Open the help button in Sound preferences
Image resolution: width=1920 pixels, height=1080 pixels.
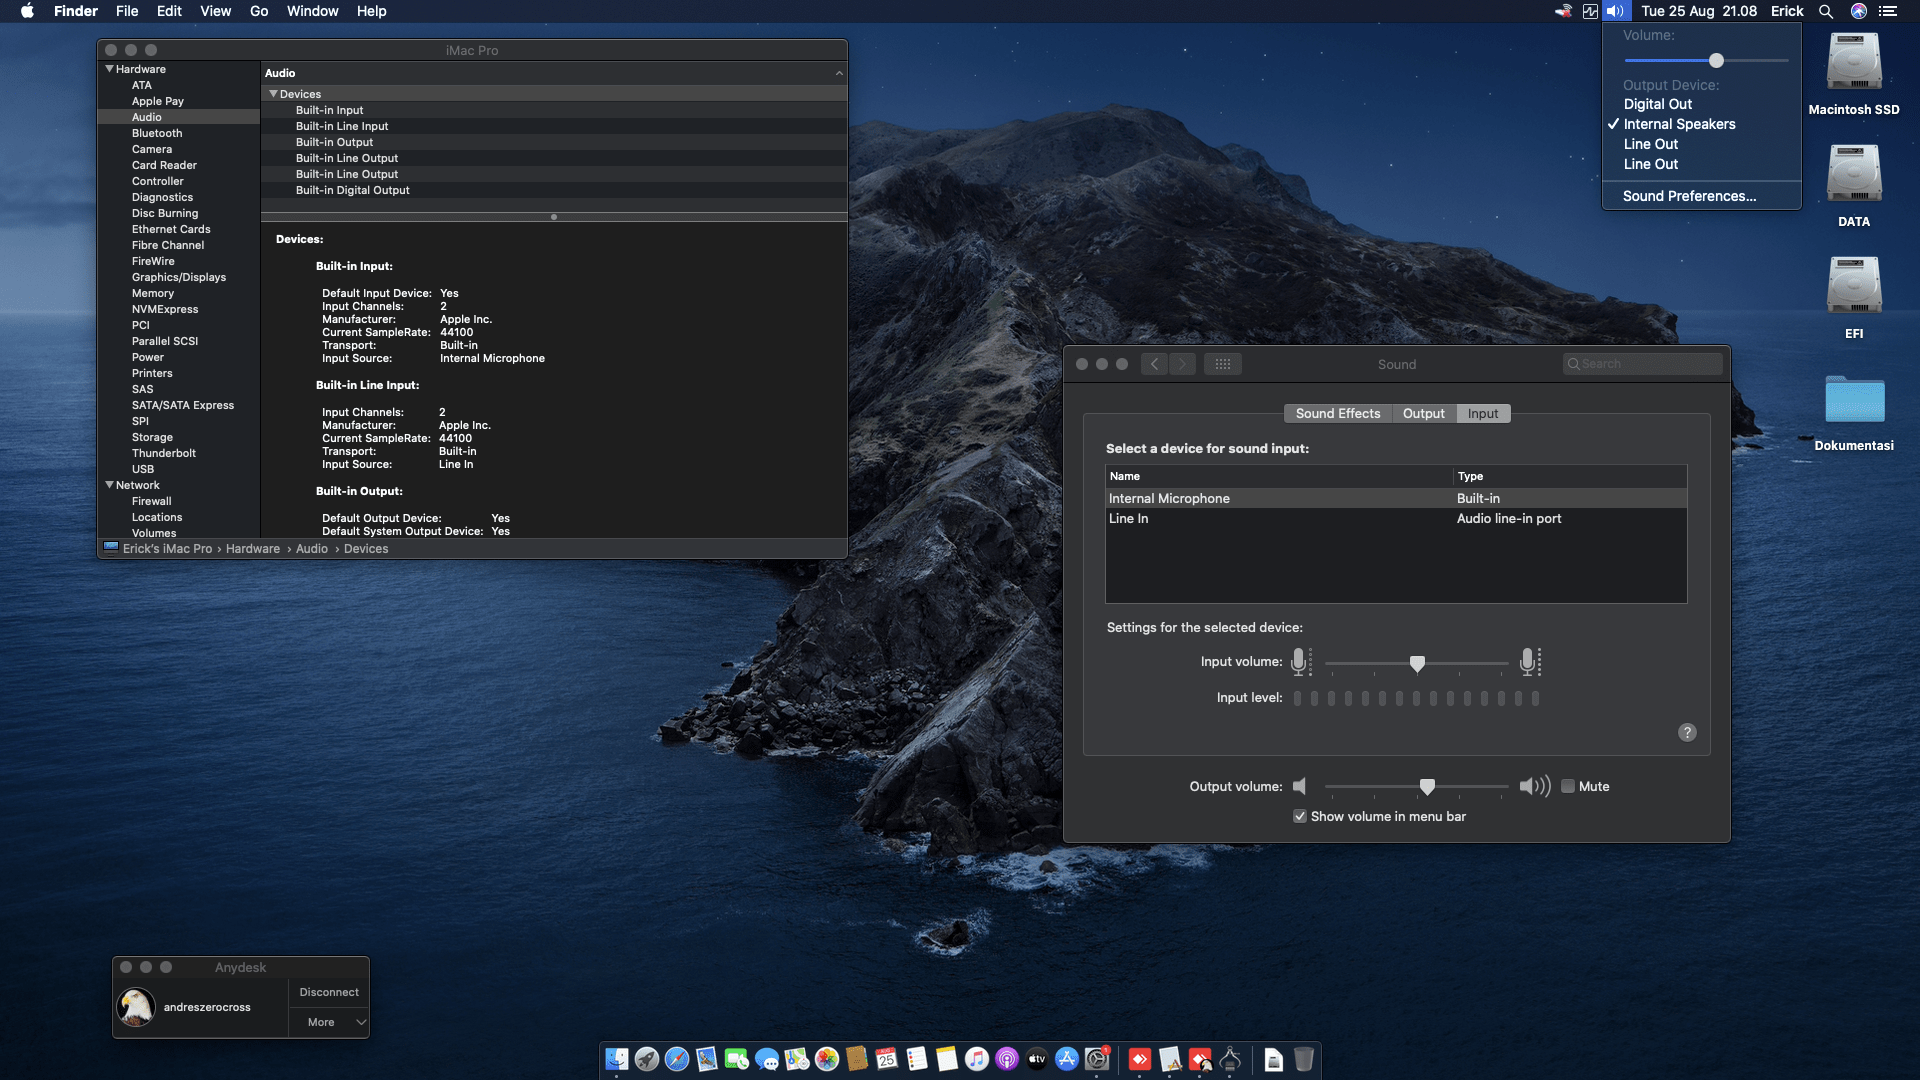click(x=1687, y=732)
